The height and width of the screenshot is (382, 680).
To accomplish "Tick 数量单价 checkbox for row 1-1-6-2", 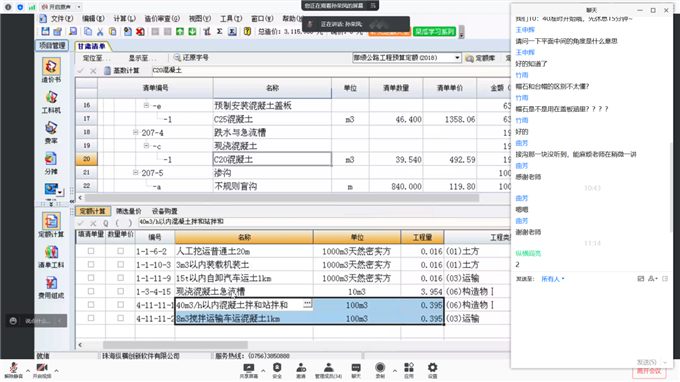I will pos(121,251).
